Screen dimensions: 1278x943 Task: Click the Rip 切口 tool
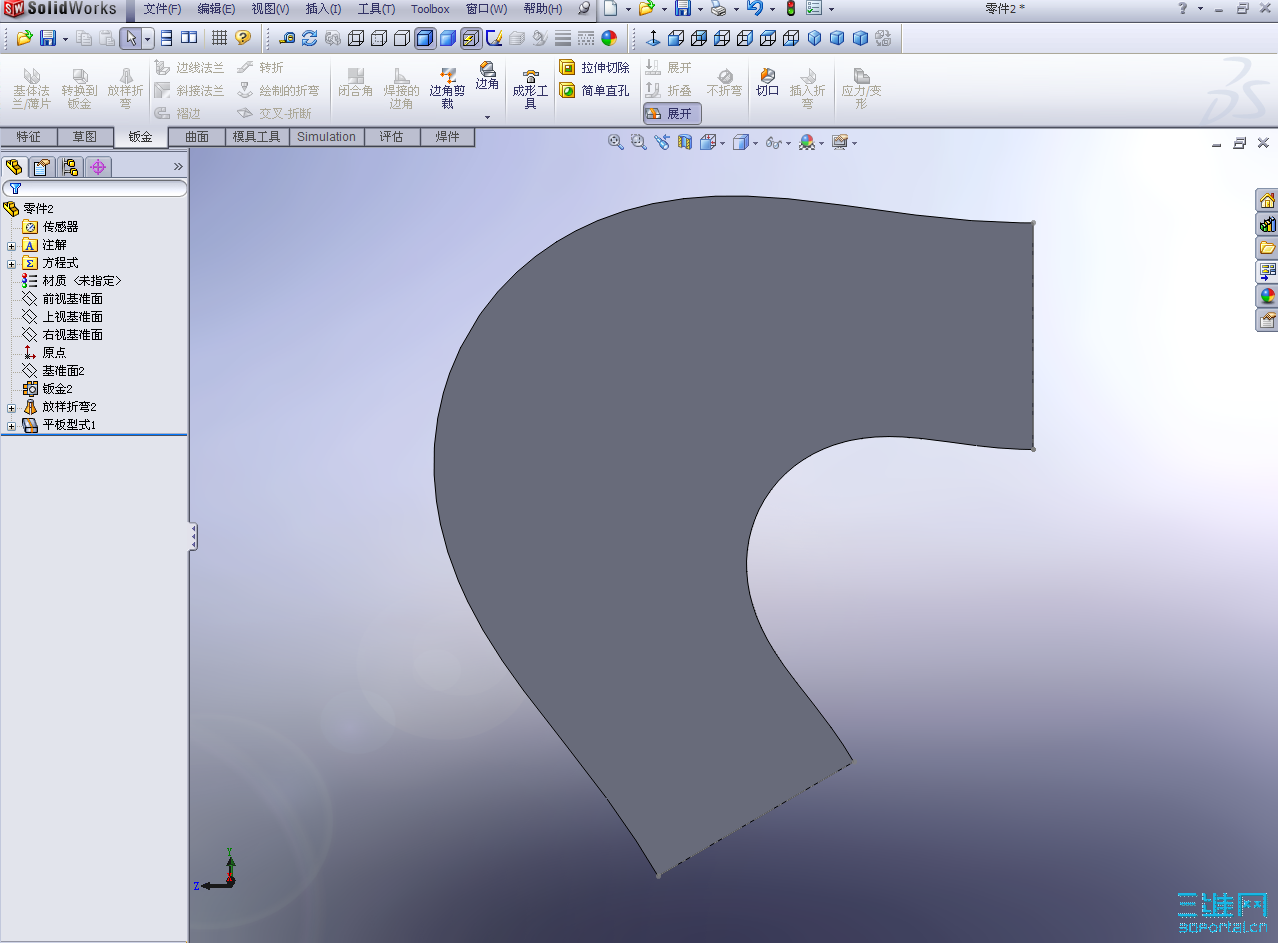pyautogui.click(x=767, y=82)
